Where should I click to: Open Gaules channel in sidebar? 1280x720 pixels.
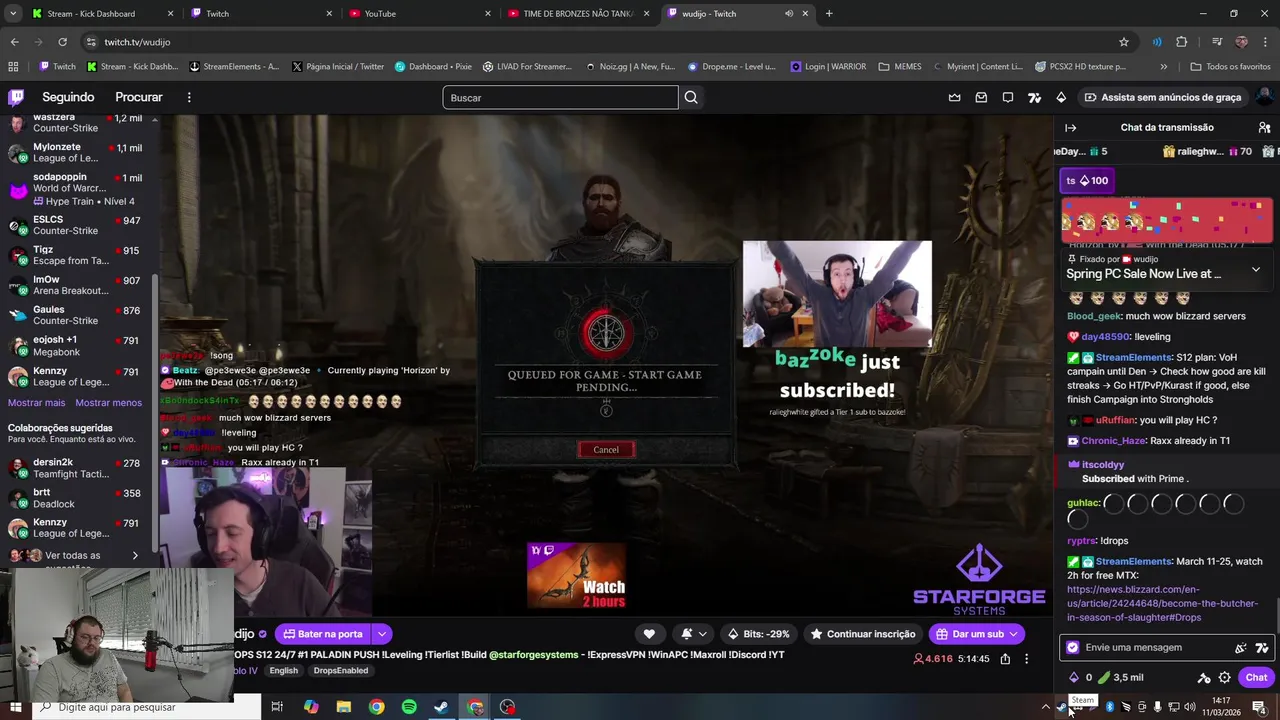tap(77, 315)
